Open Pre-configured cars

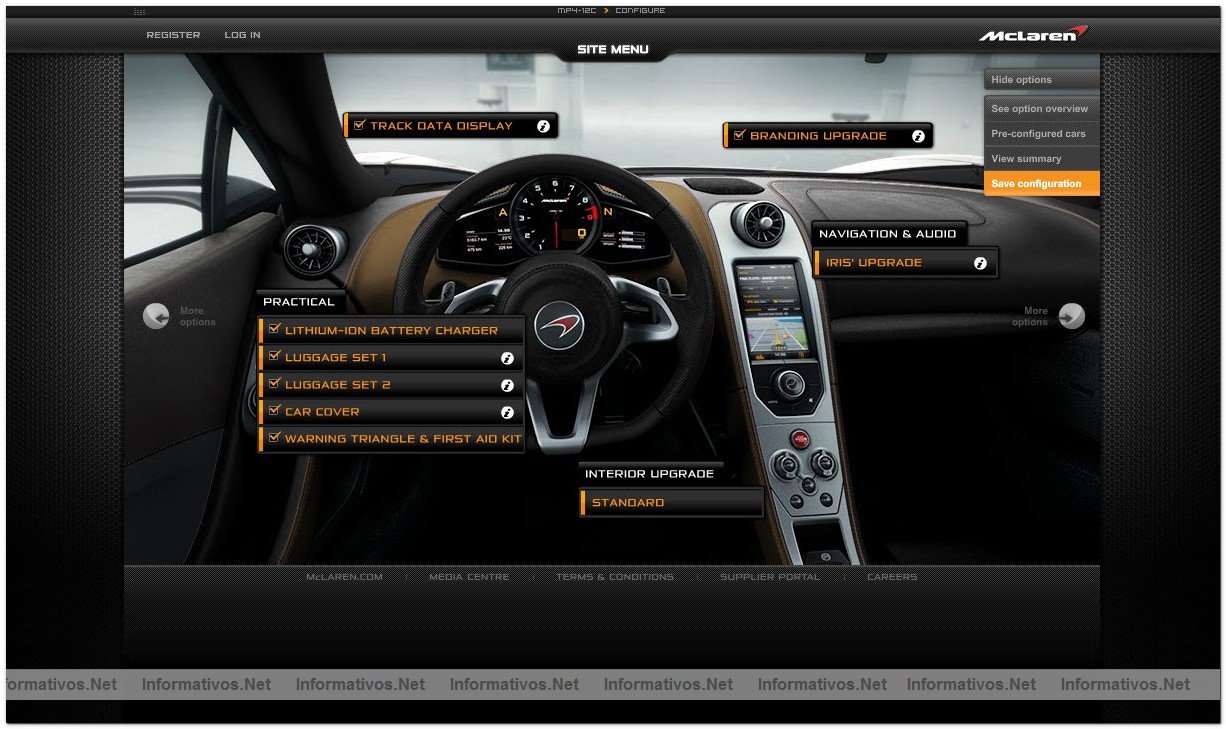pos(1042,134)
